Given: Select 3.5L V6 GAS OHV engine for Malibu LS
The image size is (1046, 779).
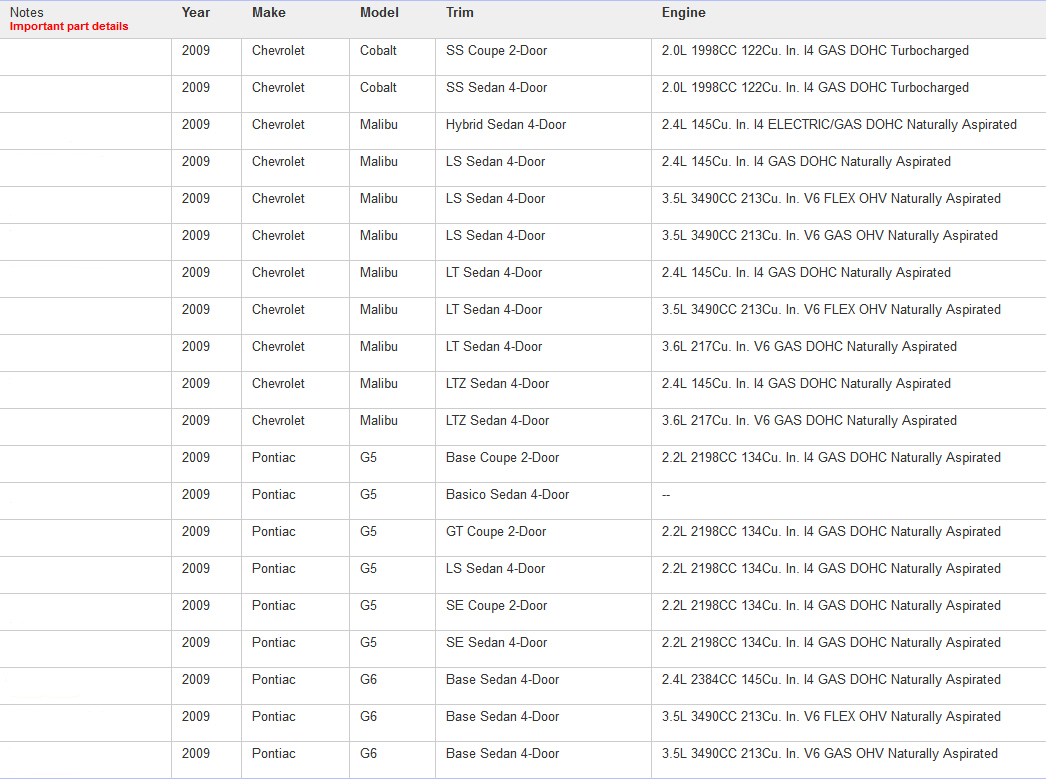Looking at the screenshot, I should [x=830, y=235].
